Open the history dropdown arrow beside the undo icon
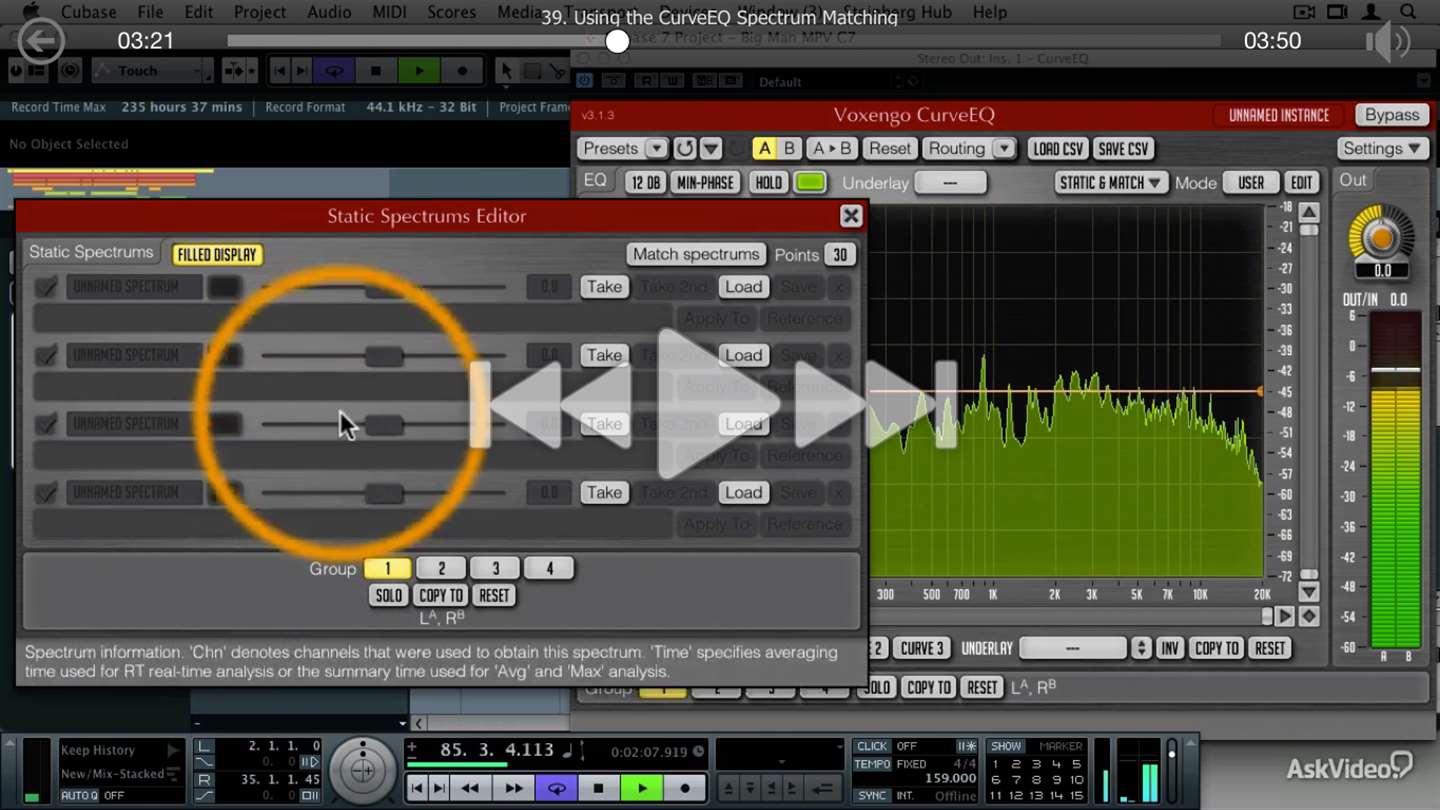 [x=711, y=149]
